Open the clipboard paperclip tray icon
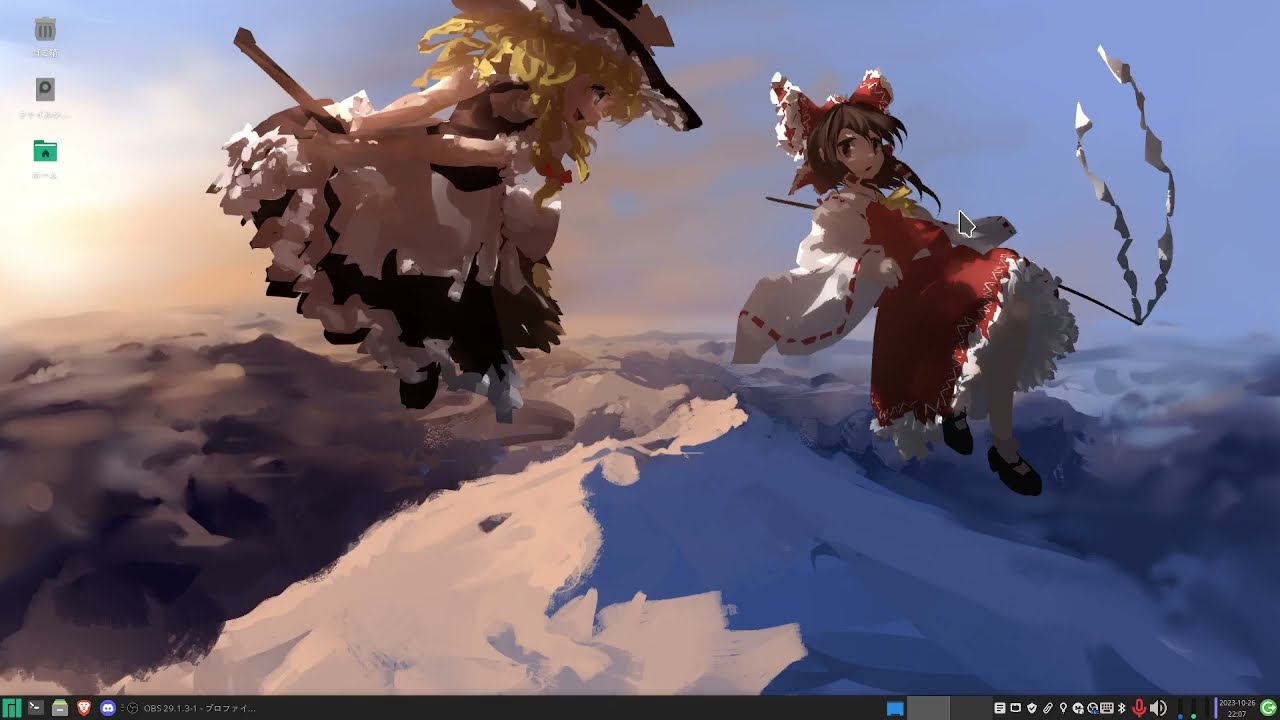Screen dimensions: 1280x720 (x=1048, y=708)
